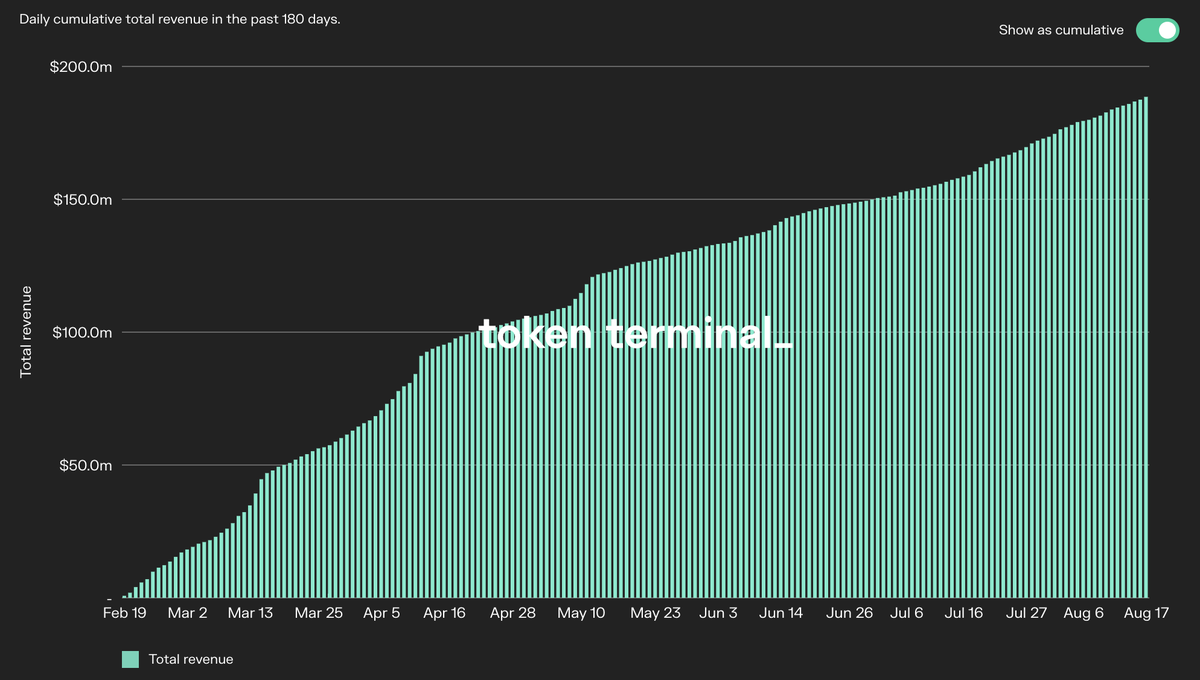Click the Mar 25 x-axis date label
1200x680 pixels.
pos(319,613)
